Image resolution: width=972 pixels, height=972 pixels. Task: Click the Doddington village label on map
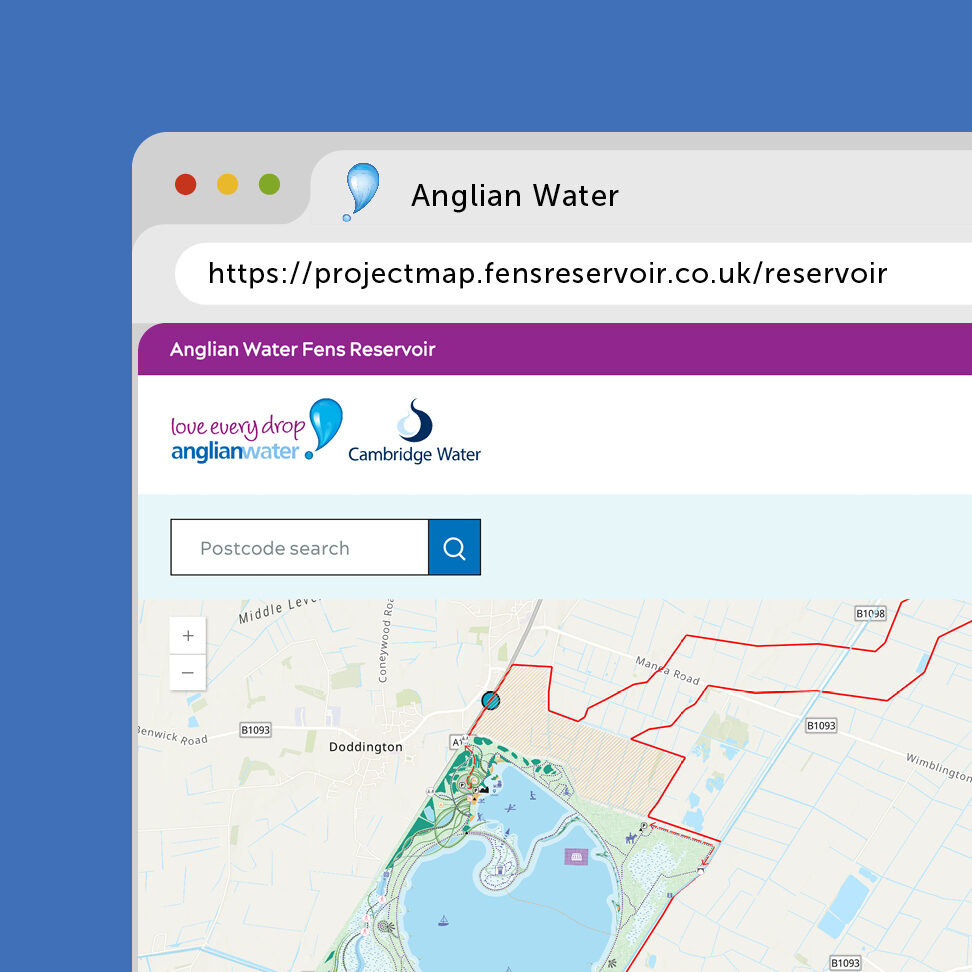pyautogui.click(x=366, y=747)
